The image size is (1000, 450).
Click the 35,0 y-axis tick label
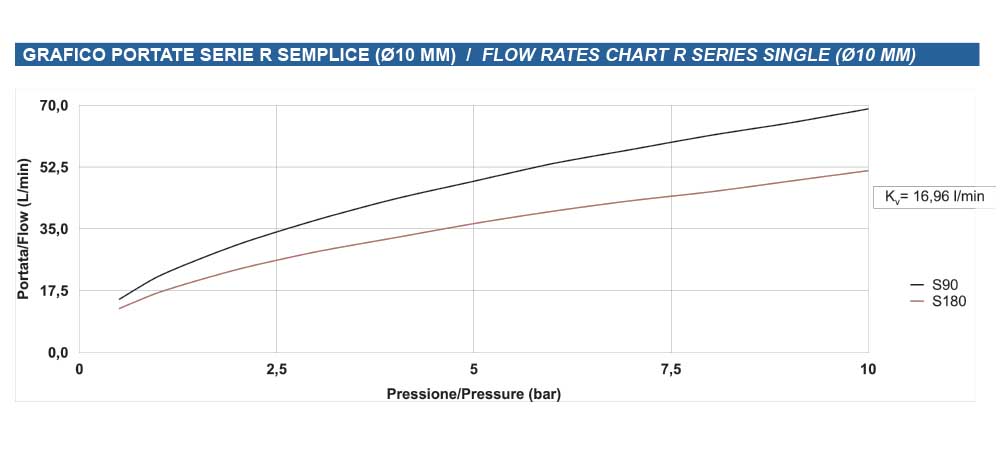(53, 229)
